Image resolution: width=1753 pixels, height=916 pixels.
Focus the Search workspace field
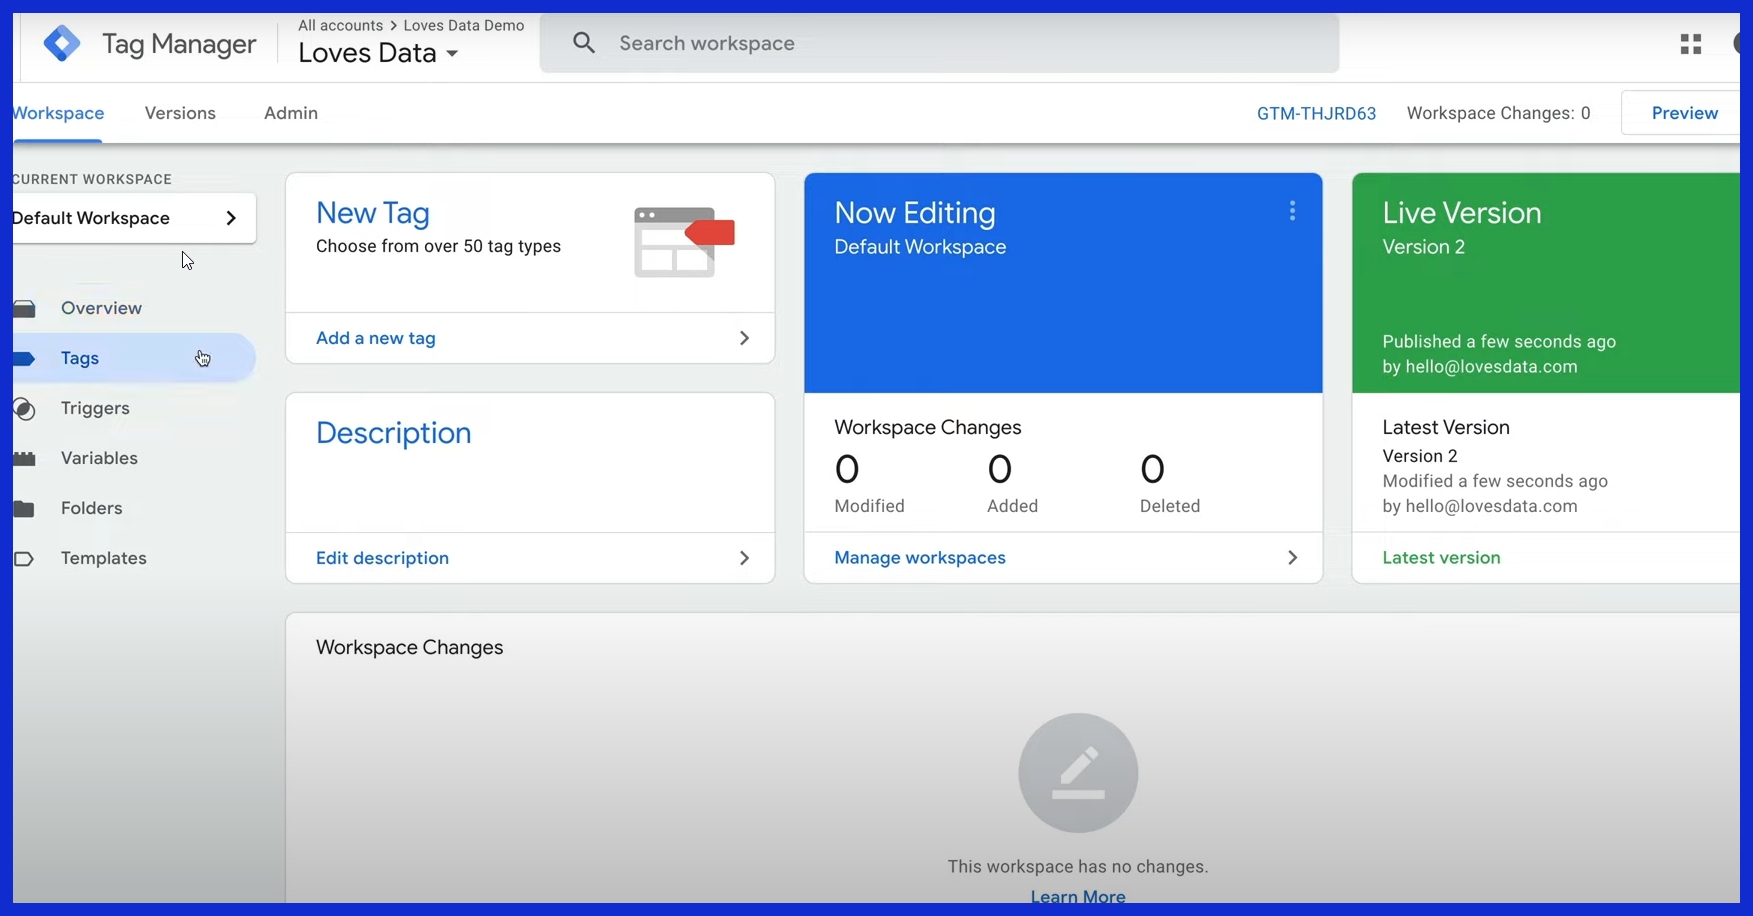[x=939, y=43]
